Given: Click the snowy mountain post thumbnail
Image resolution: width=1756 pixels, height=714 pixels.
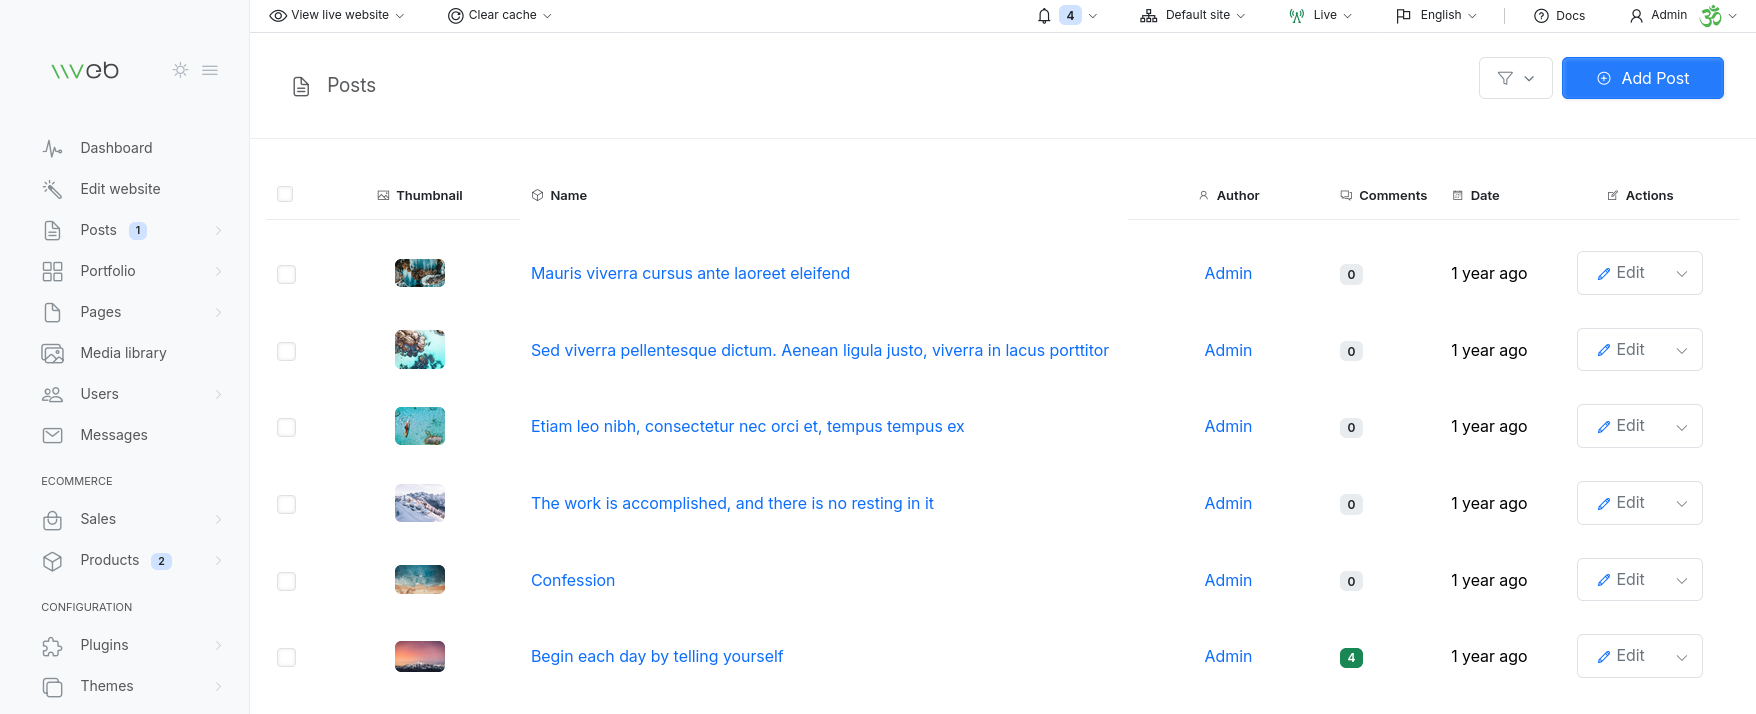Looking at the screenshot, I should [420, 504].
